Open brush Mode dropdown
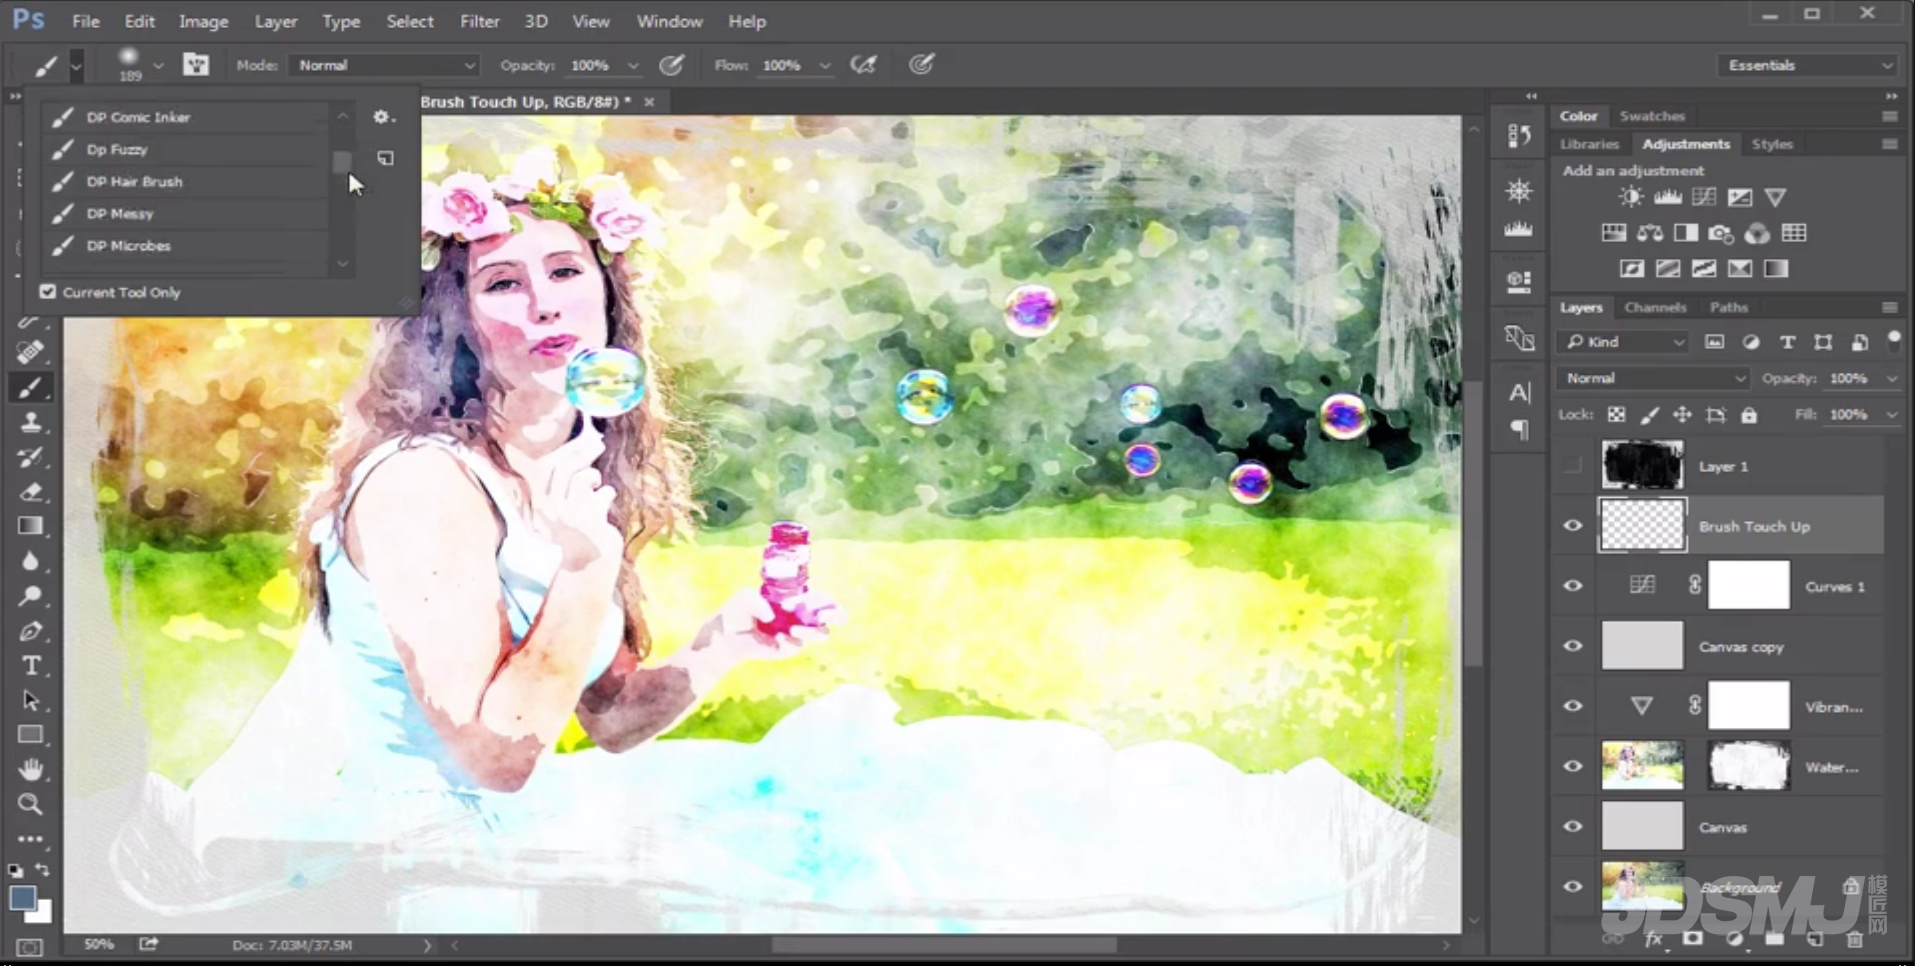The height and width of the screenshot is (966, 1915). click(x=385, y=65)
